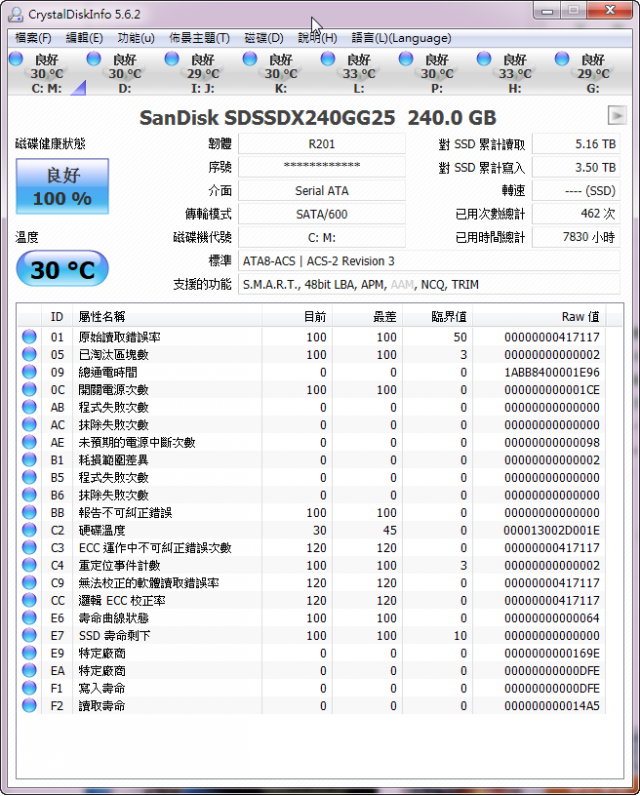Viewport: 640px width, 796px height.
Task: Open the 佈景主題(T) menu
Action: [x=199, y=38]
